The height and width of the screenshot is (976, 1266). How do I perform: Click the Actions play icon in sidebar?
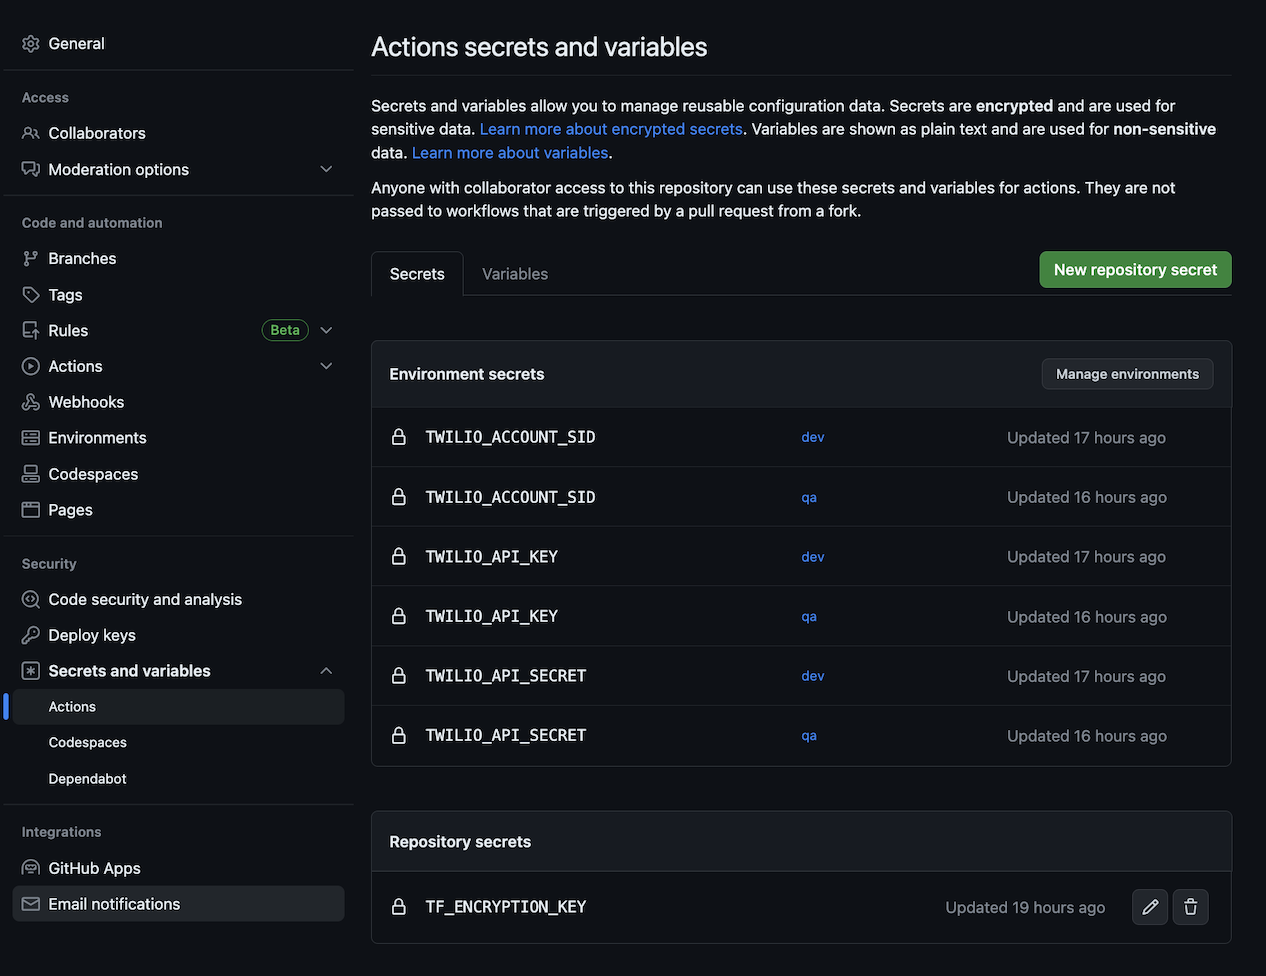coord(31,367)
